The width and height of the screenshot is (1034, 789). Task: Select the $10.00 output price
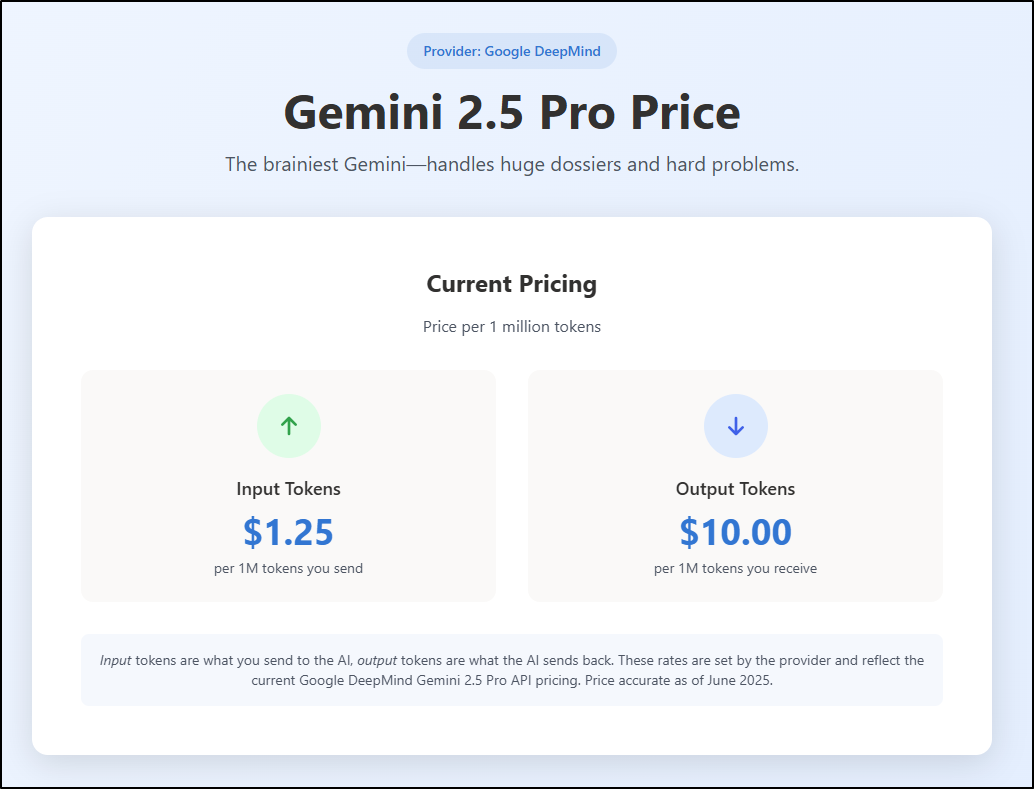coord(735,532)
